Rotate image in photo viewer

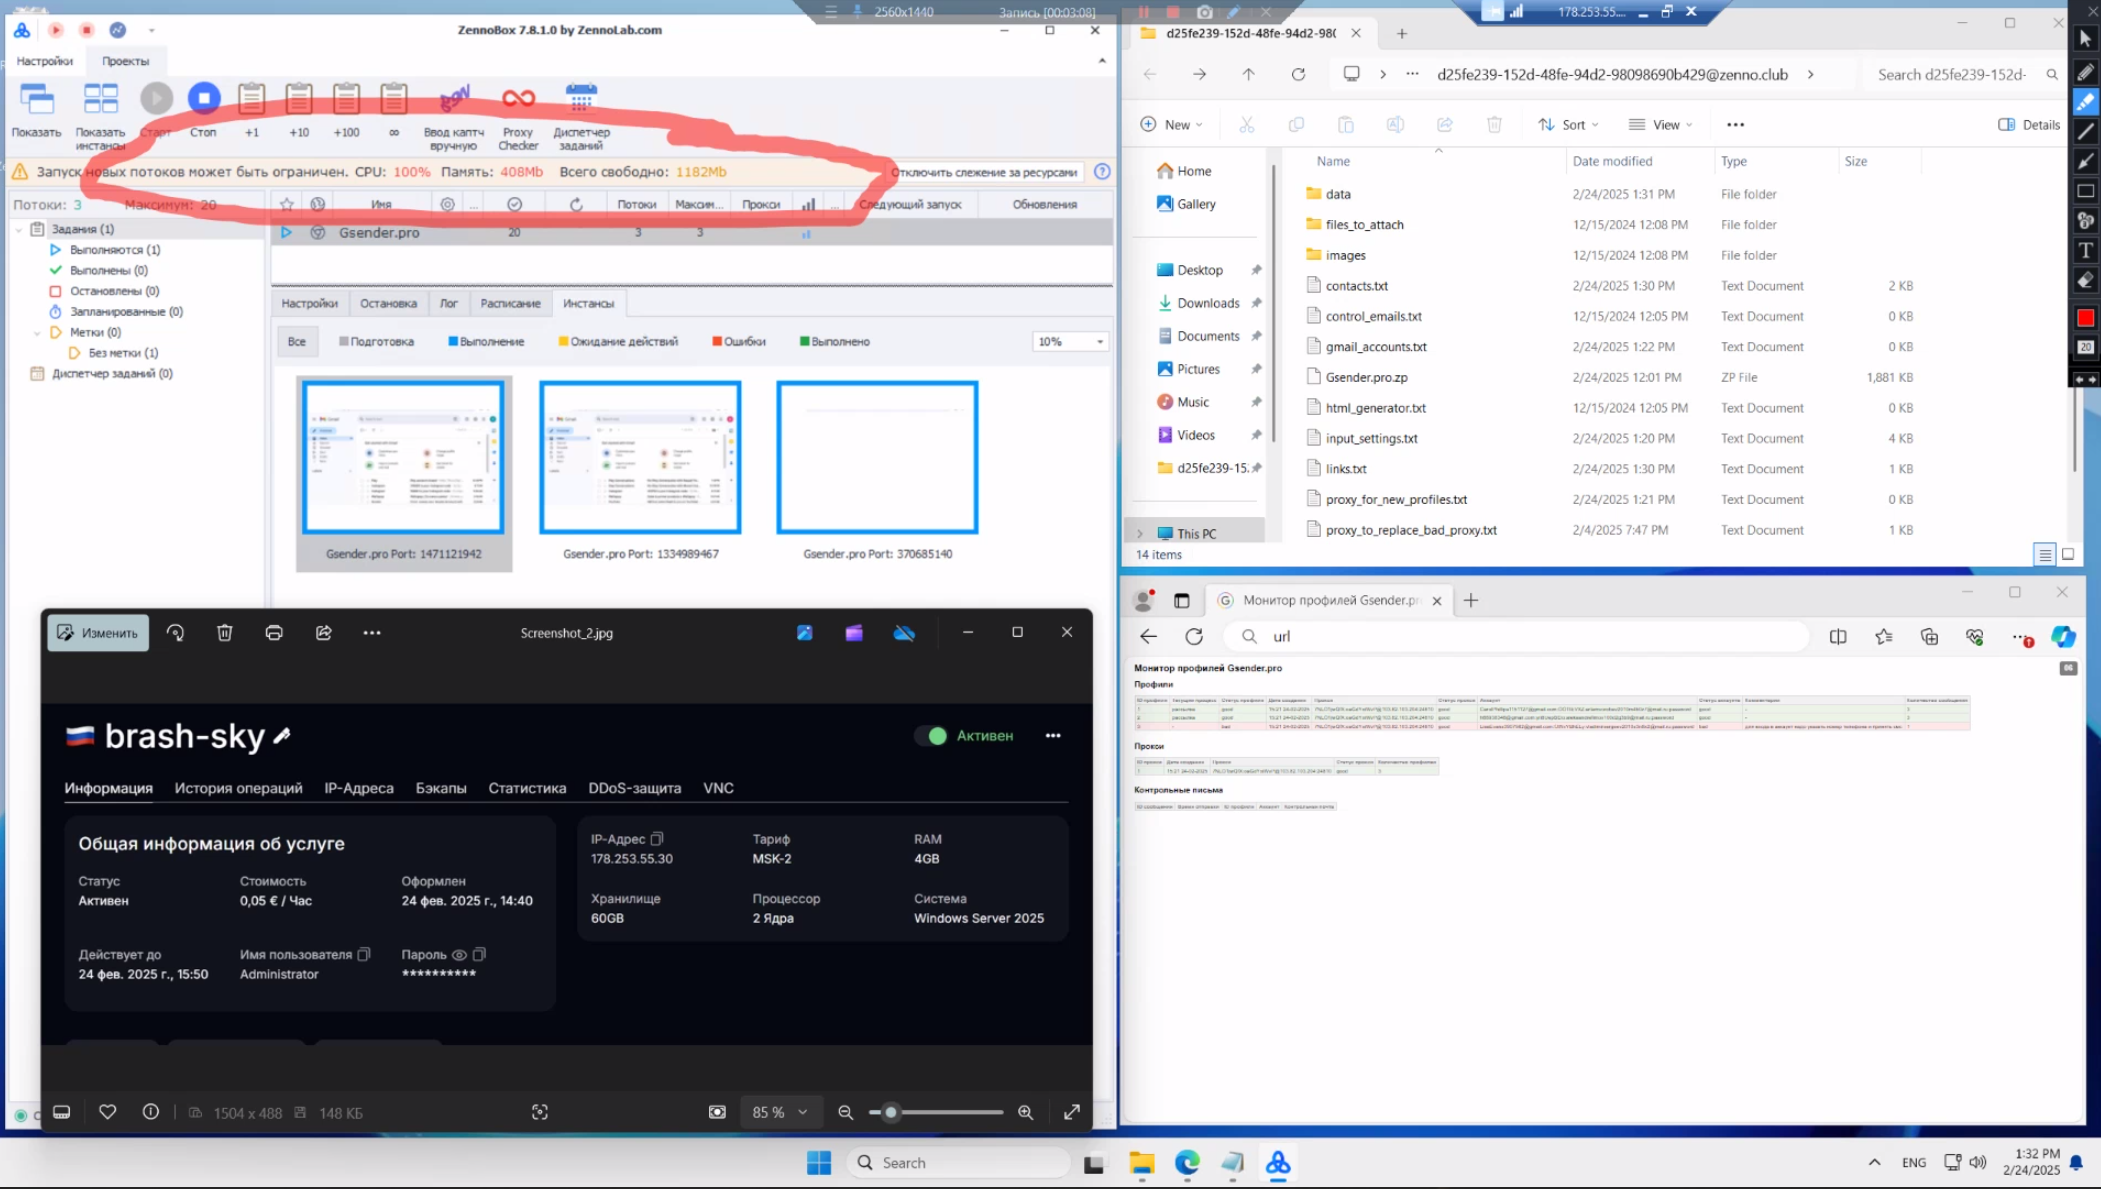click(x=175, y=633)
